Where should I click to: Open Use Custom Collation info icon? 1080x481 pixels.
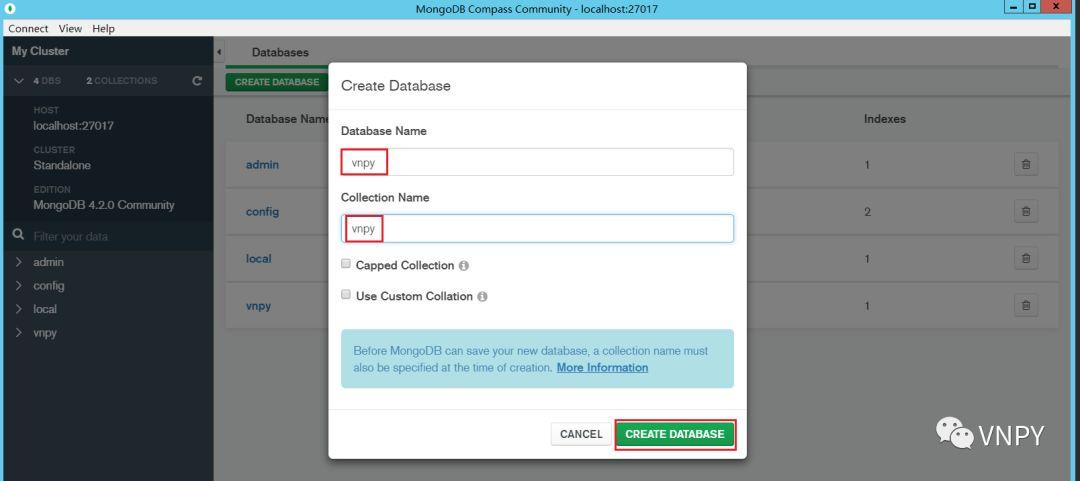(x=482, y=297)
